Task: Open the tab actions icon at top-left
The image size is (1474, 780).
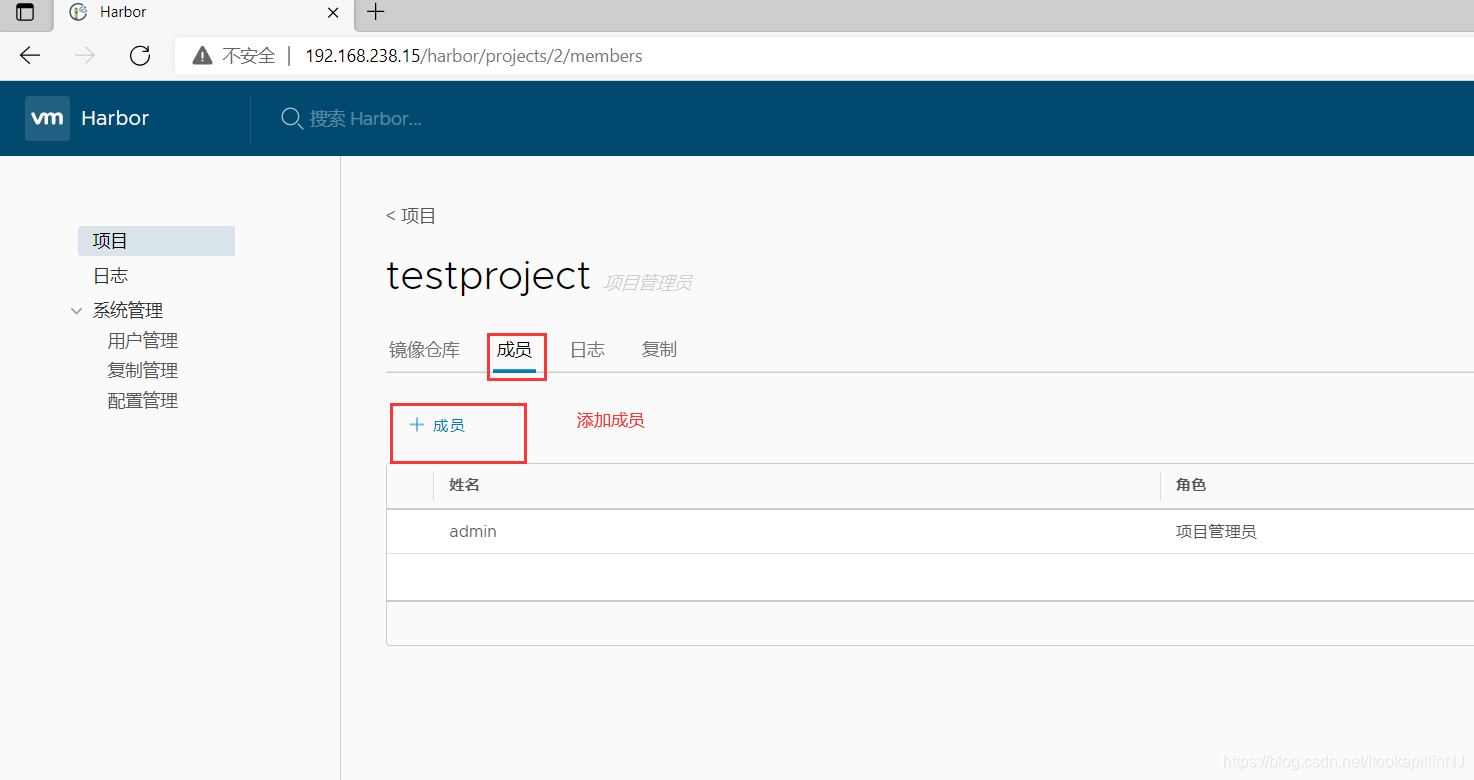Action: 25,13
